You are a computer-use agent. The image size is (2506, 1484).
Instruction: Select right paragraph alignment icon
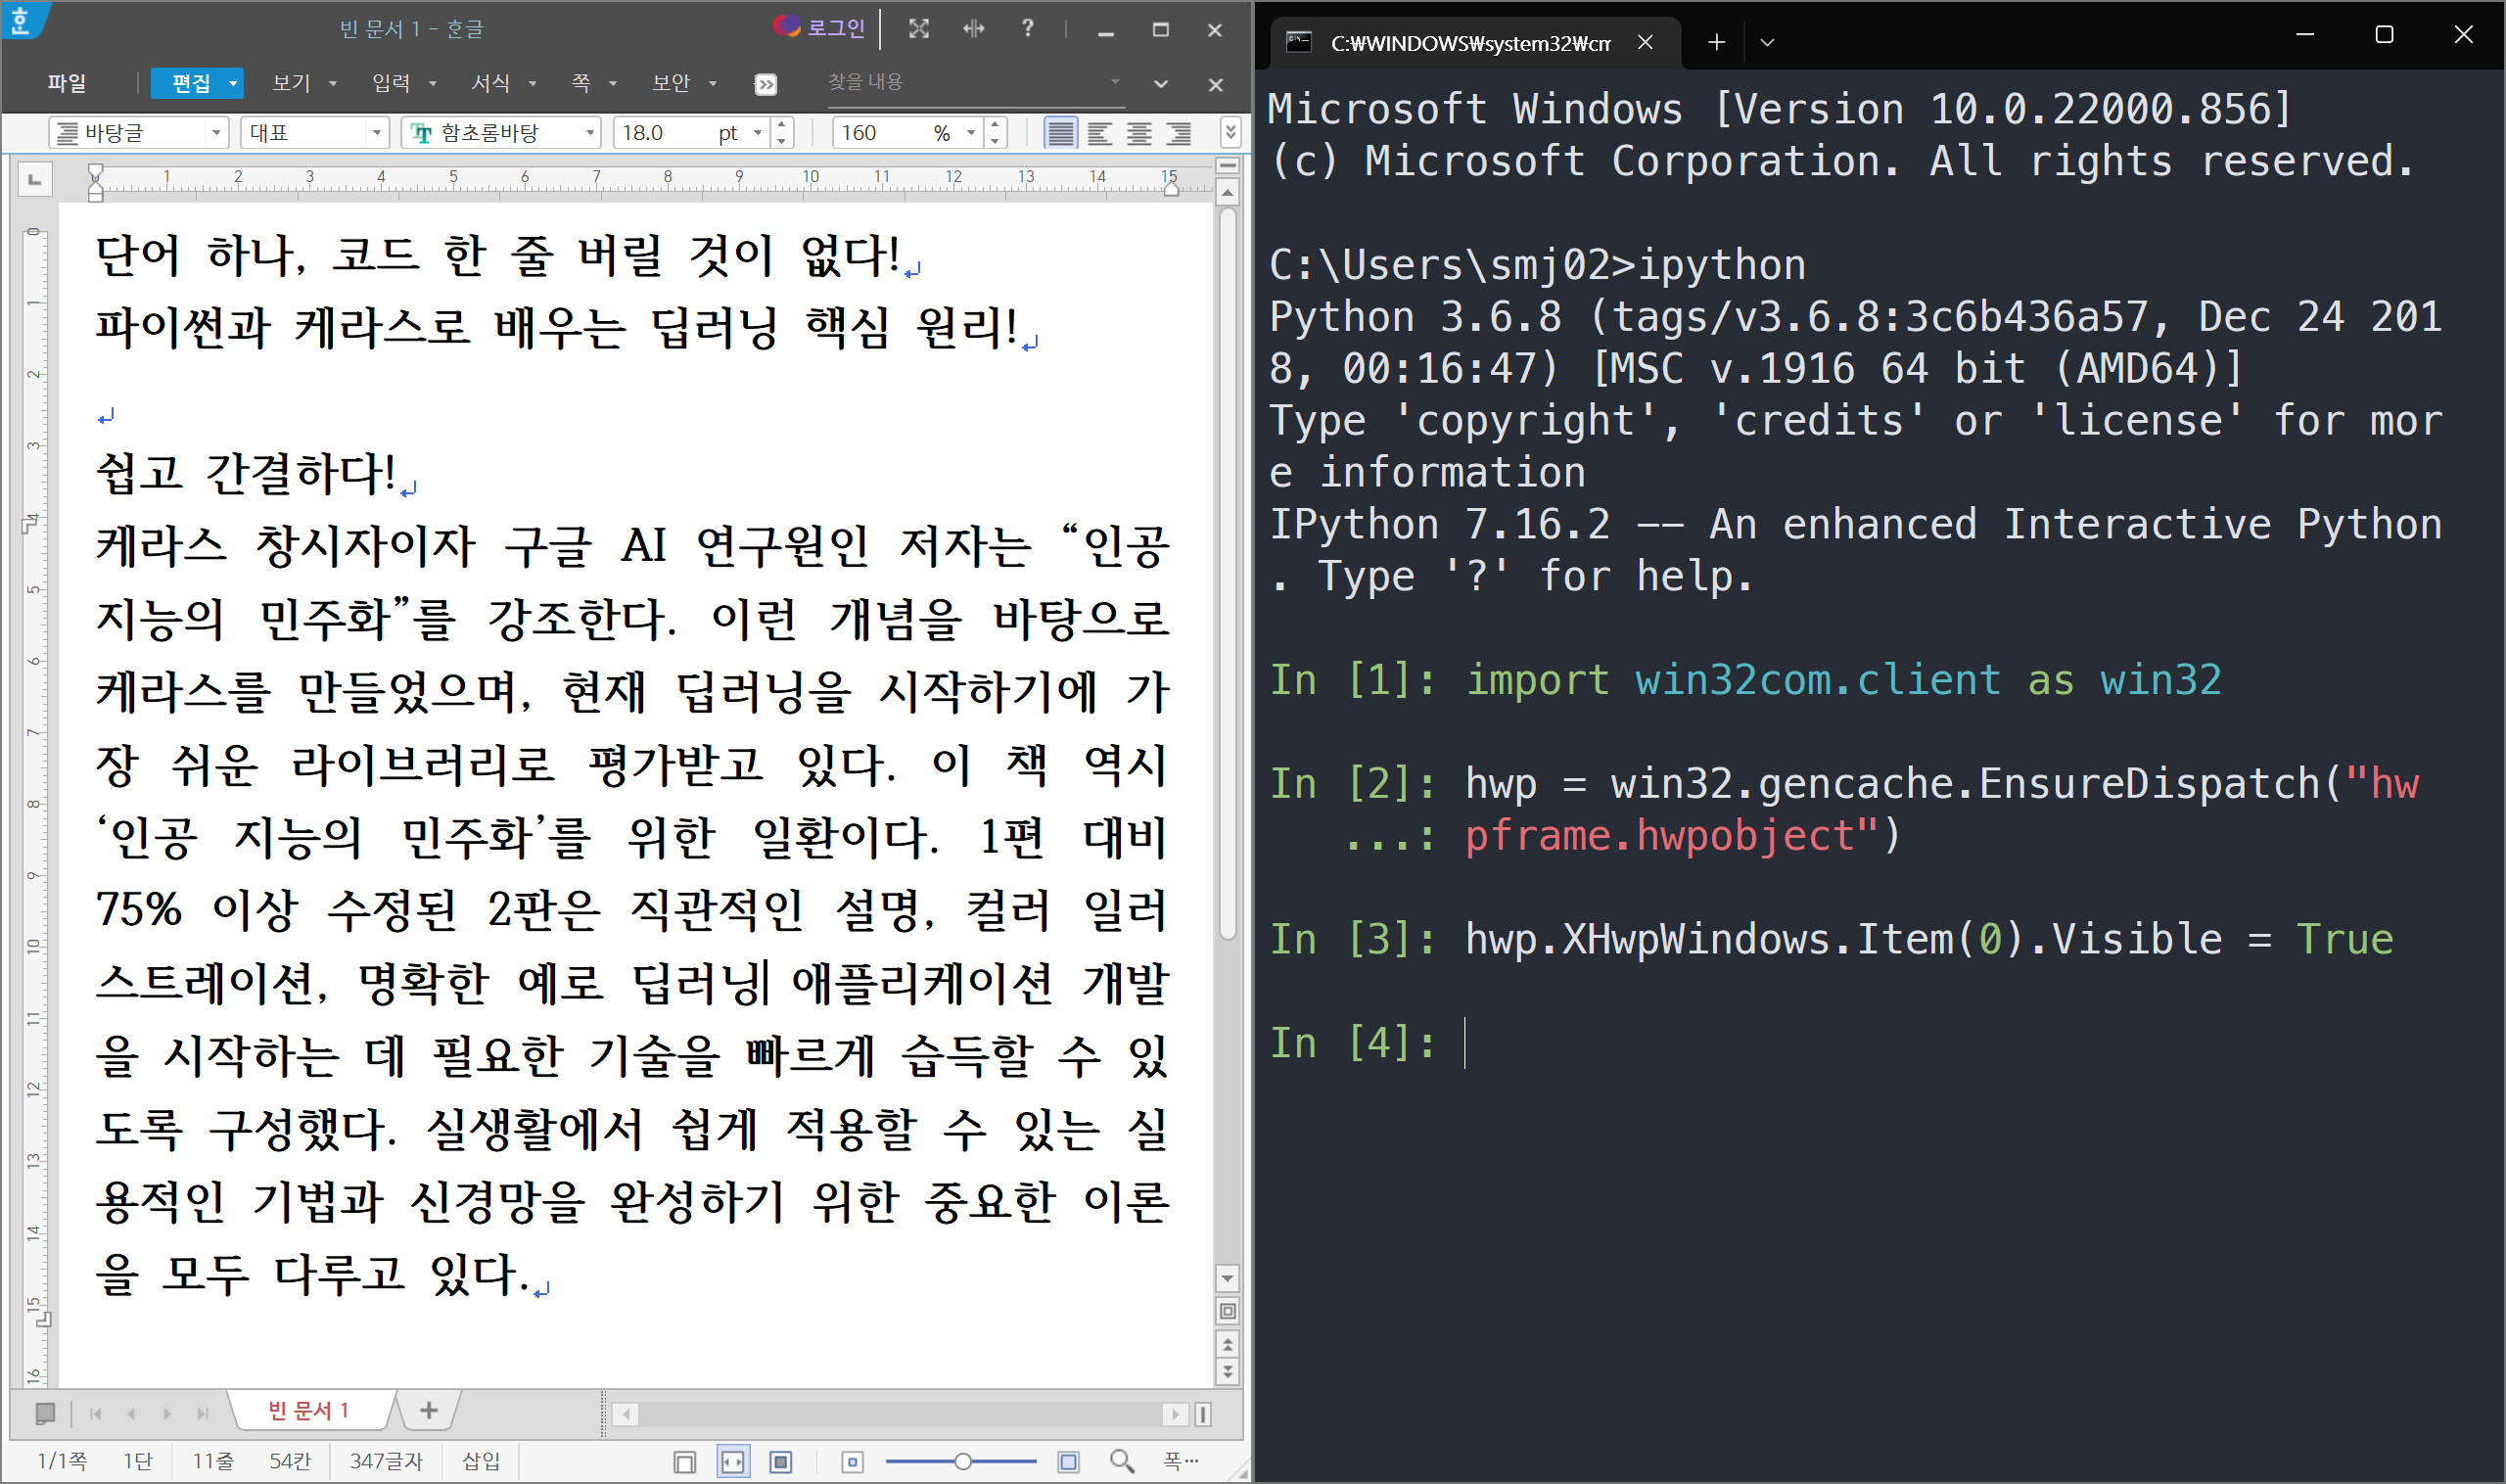[1178, 133]
